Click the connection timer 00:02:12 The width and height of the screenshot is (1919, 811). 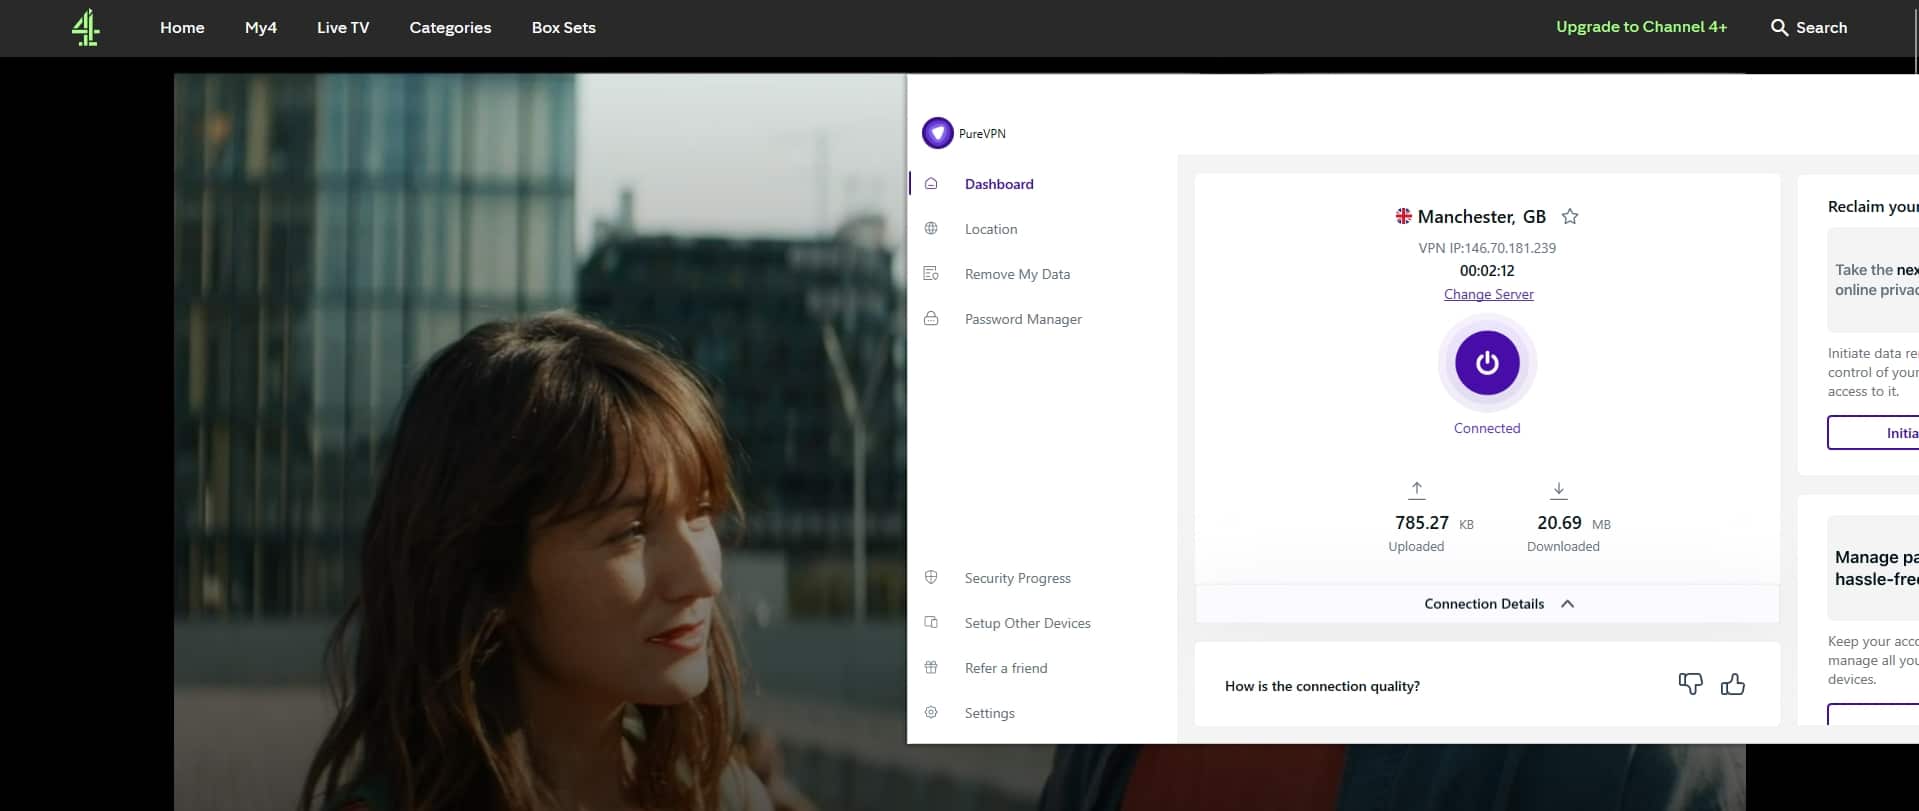(1487, 271)
